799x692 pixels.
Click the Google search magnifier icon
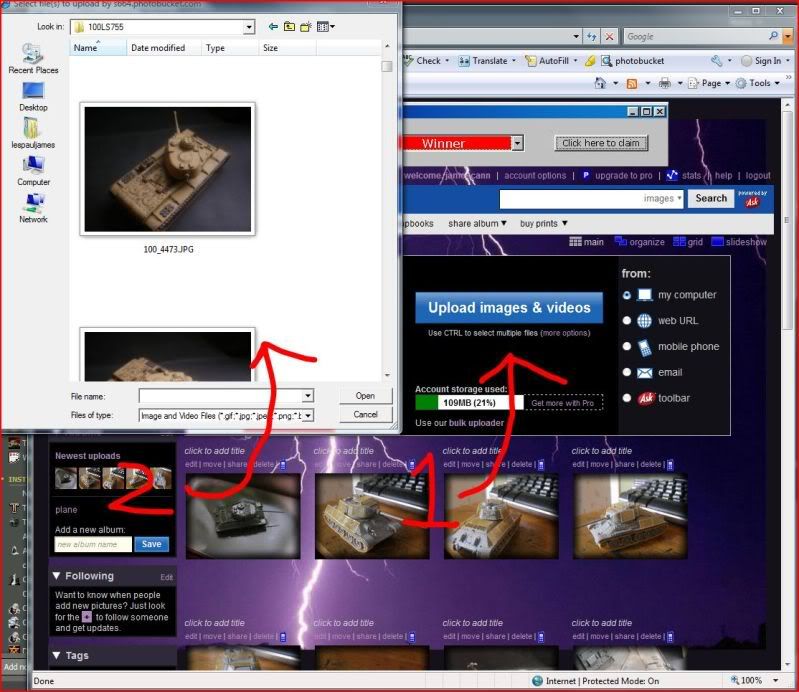[773, 36]
